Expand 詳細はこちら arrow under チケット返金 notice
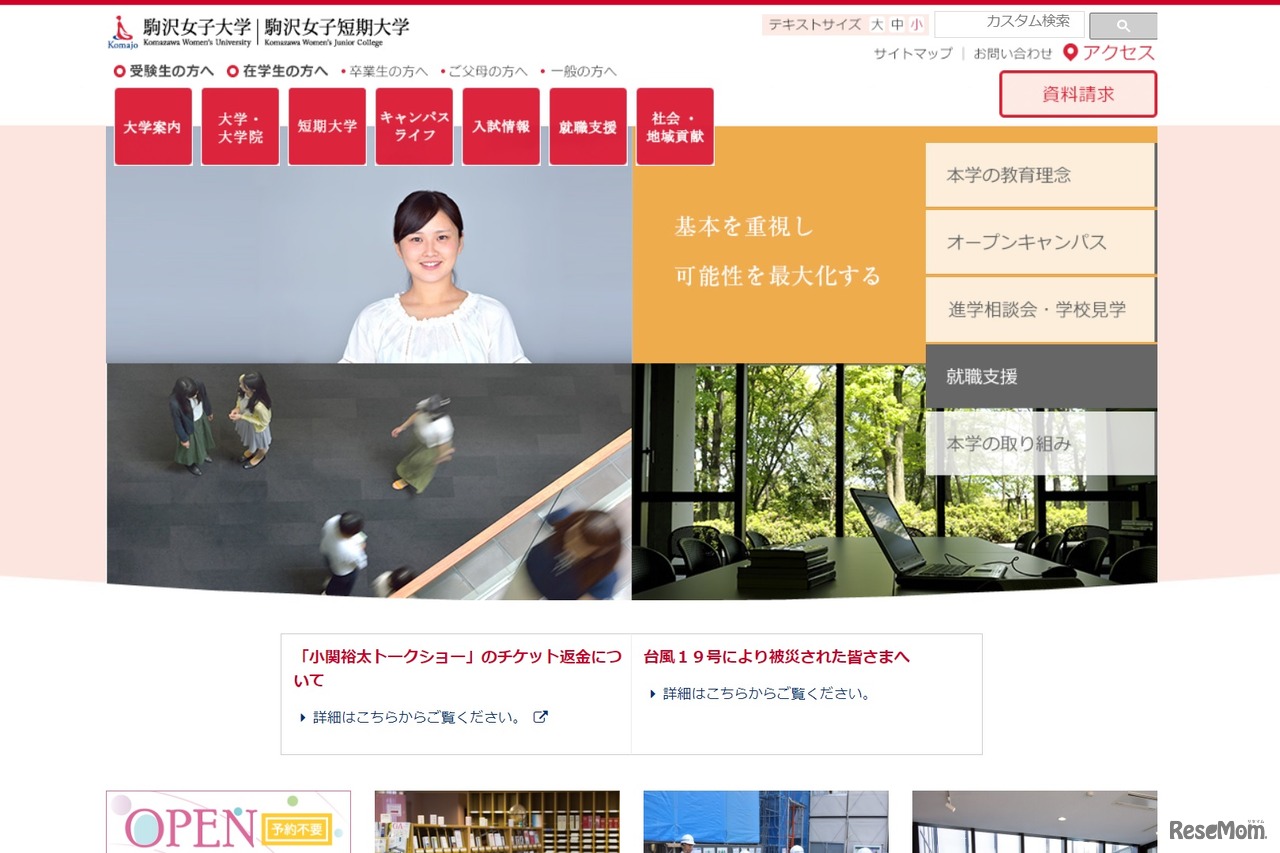The width and height of the screenshot is (1280, 853). pyautogui.click(x=304, y=716)
